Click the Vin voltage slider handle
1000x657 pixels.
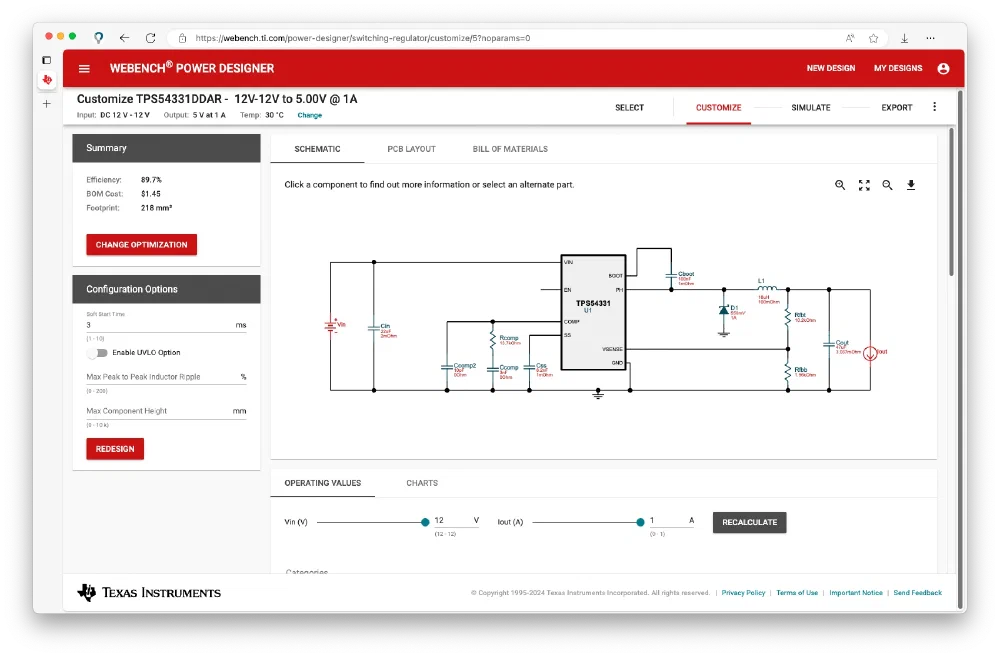click(425, 522)
